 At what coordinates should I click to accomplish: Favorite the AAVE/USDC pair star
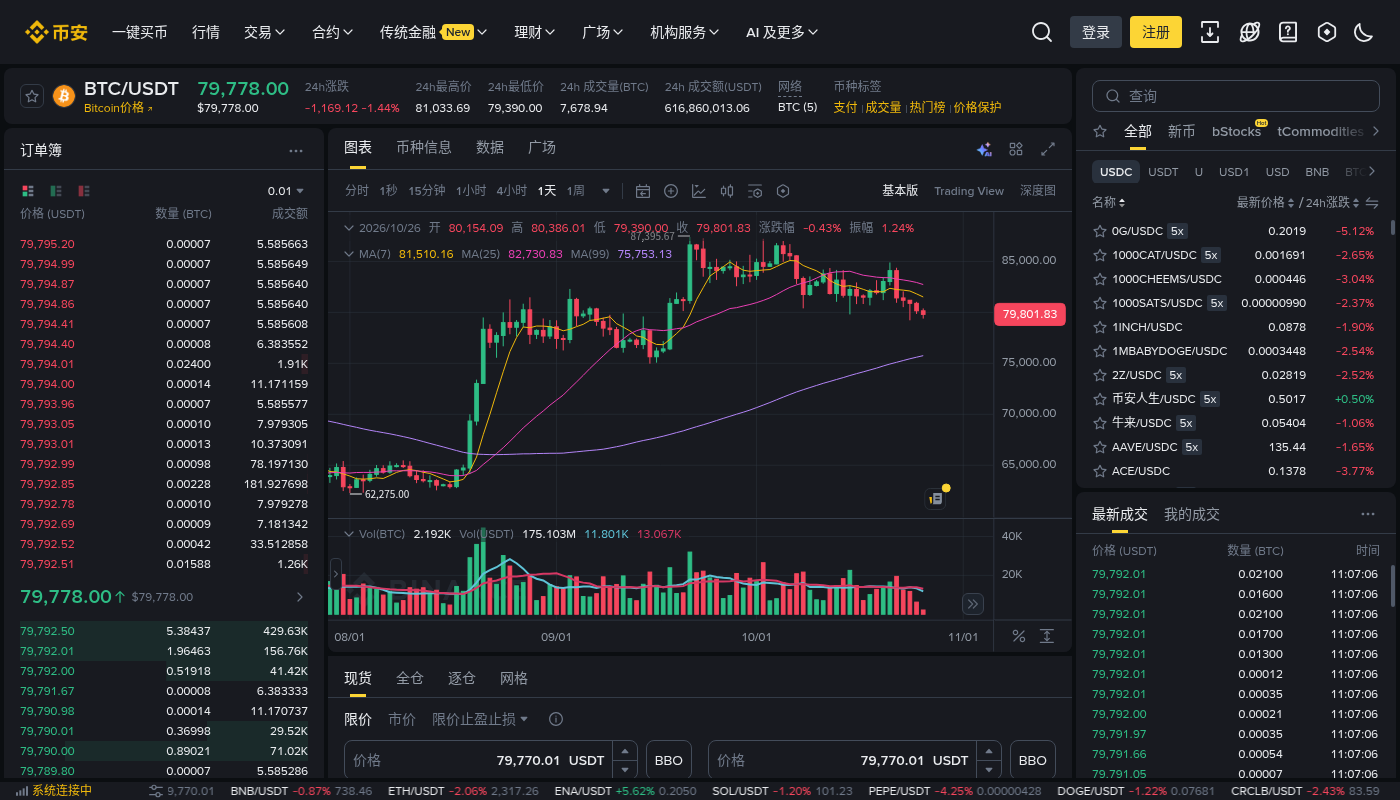tap(1100, 447)
